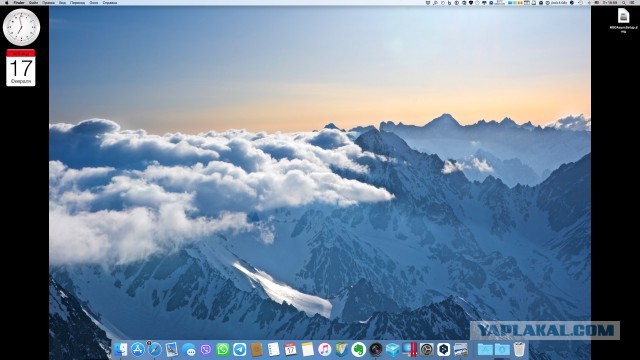Open the Apple menu
640x360 pixels.
[x=6, y=2]
